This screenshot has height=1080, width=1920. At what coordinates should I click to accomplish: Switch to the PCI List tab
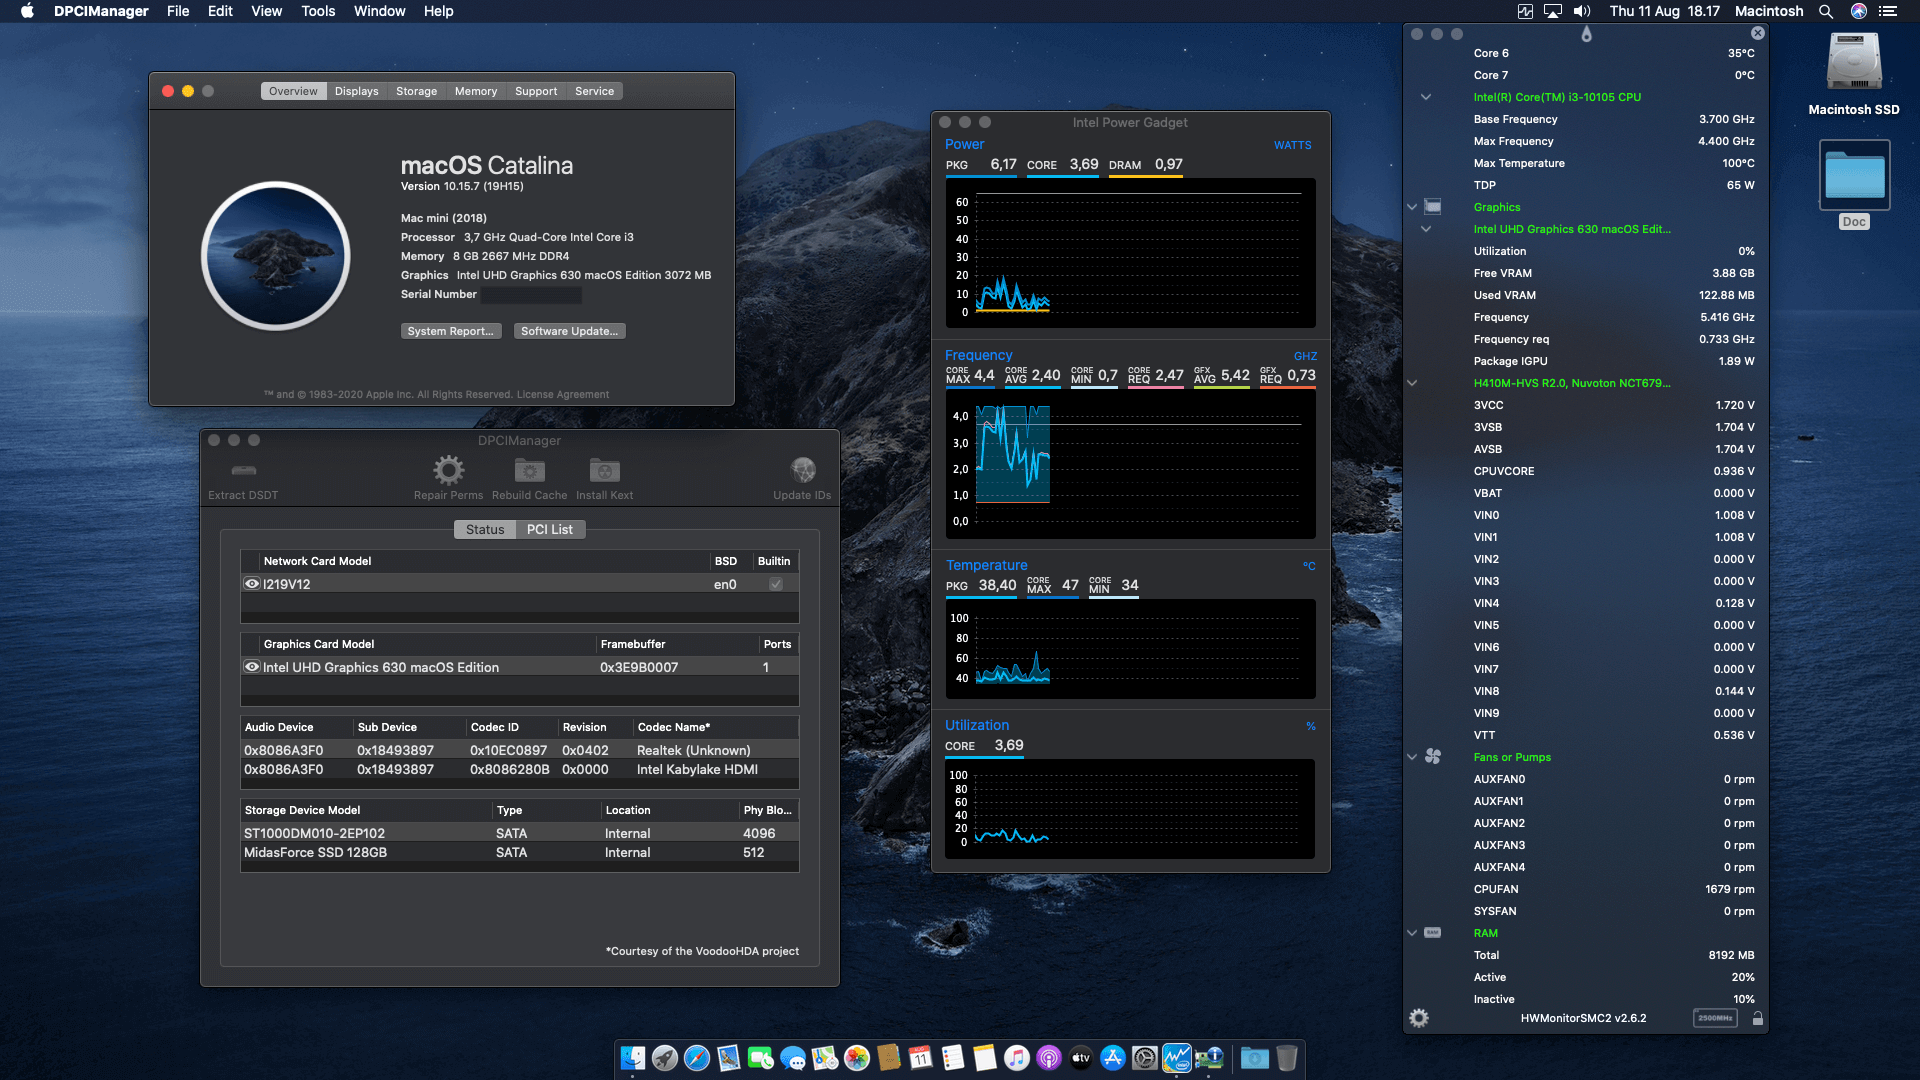point(550,529)
